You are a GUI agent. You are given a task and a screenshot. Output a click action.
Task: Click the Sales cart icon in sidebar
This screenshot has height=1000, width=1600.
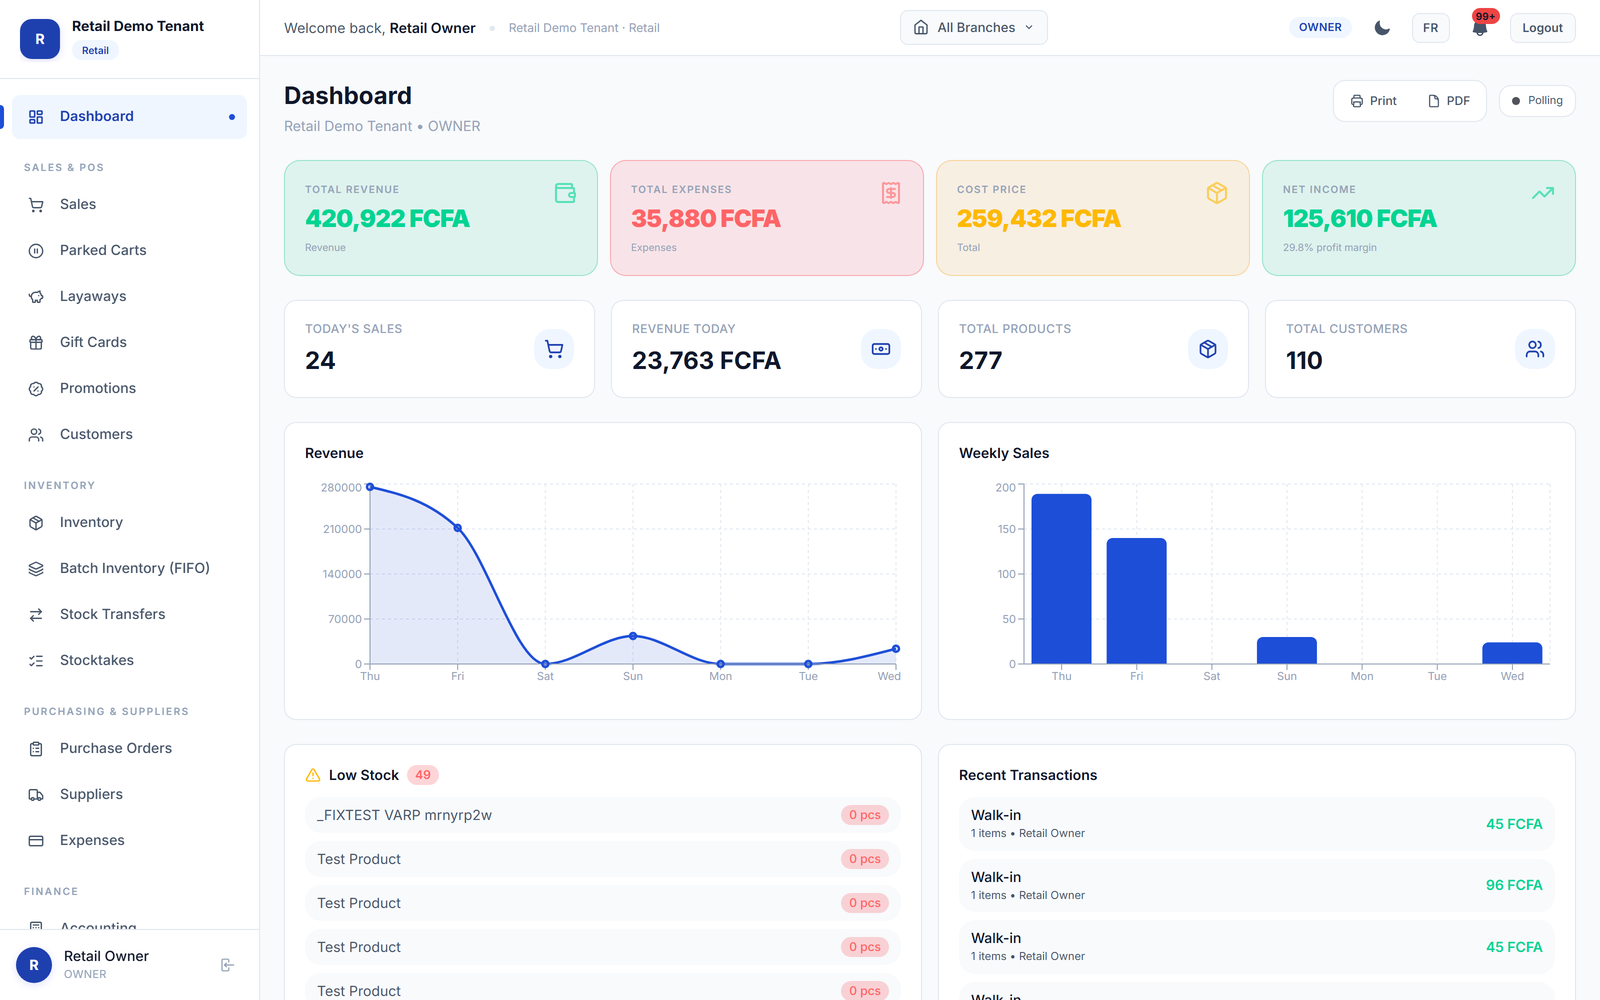point(36,205)
